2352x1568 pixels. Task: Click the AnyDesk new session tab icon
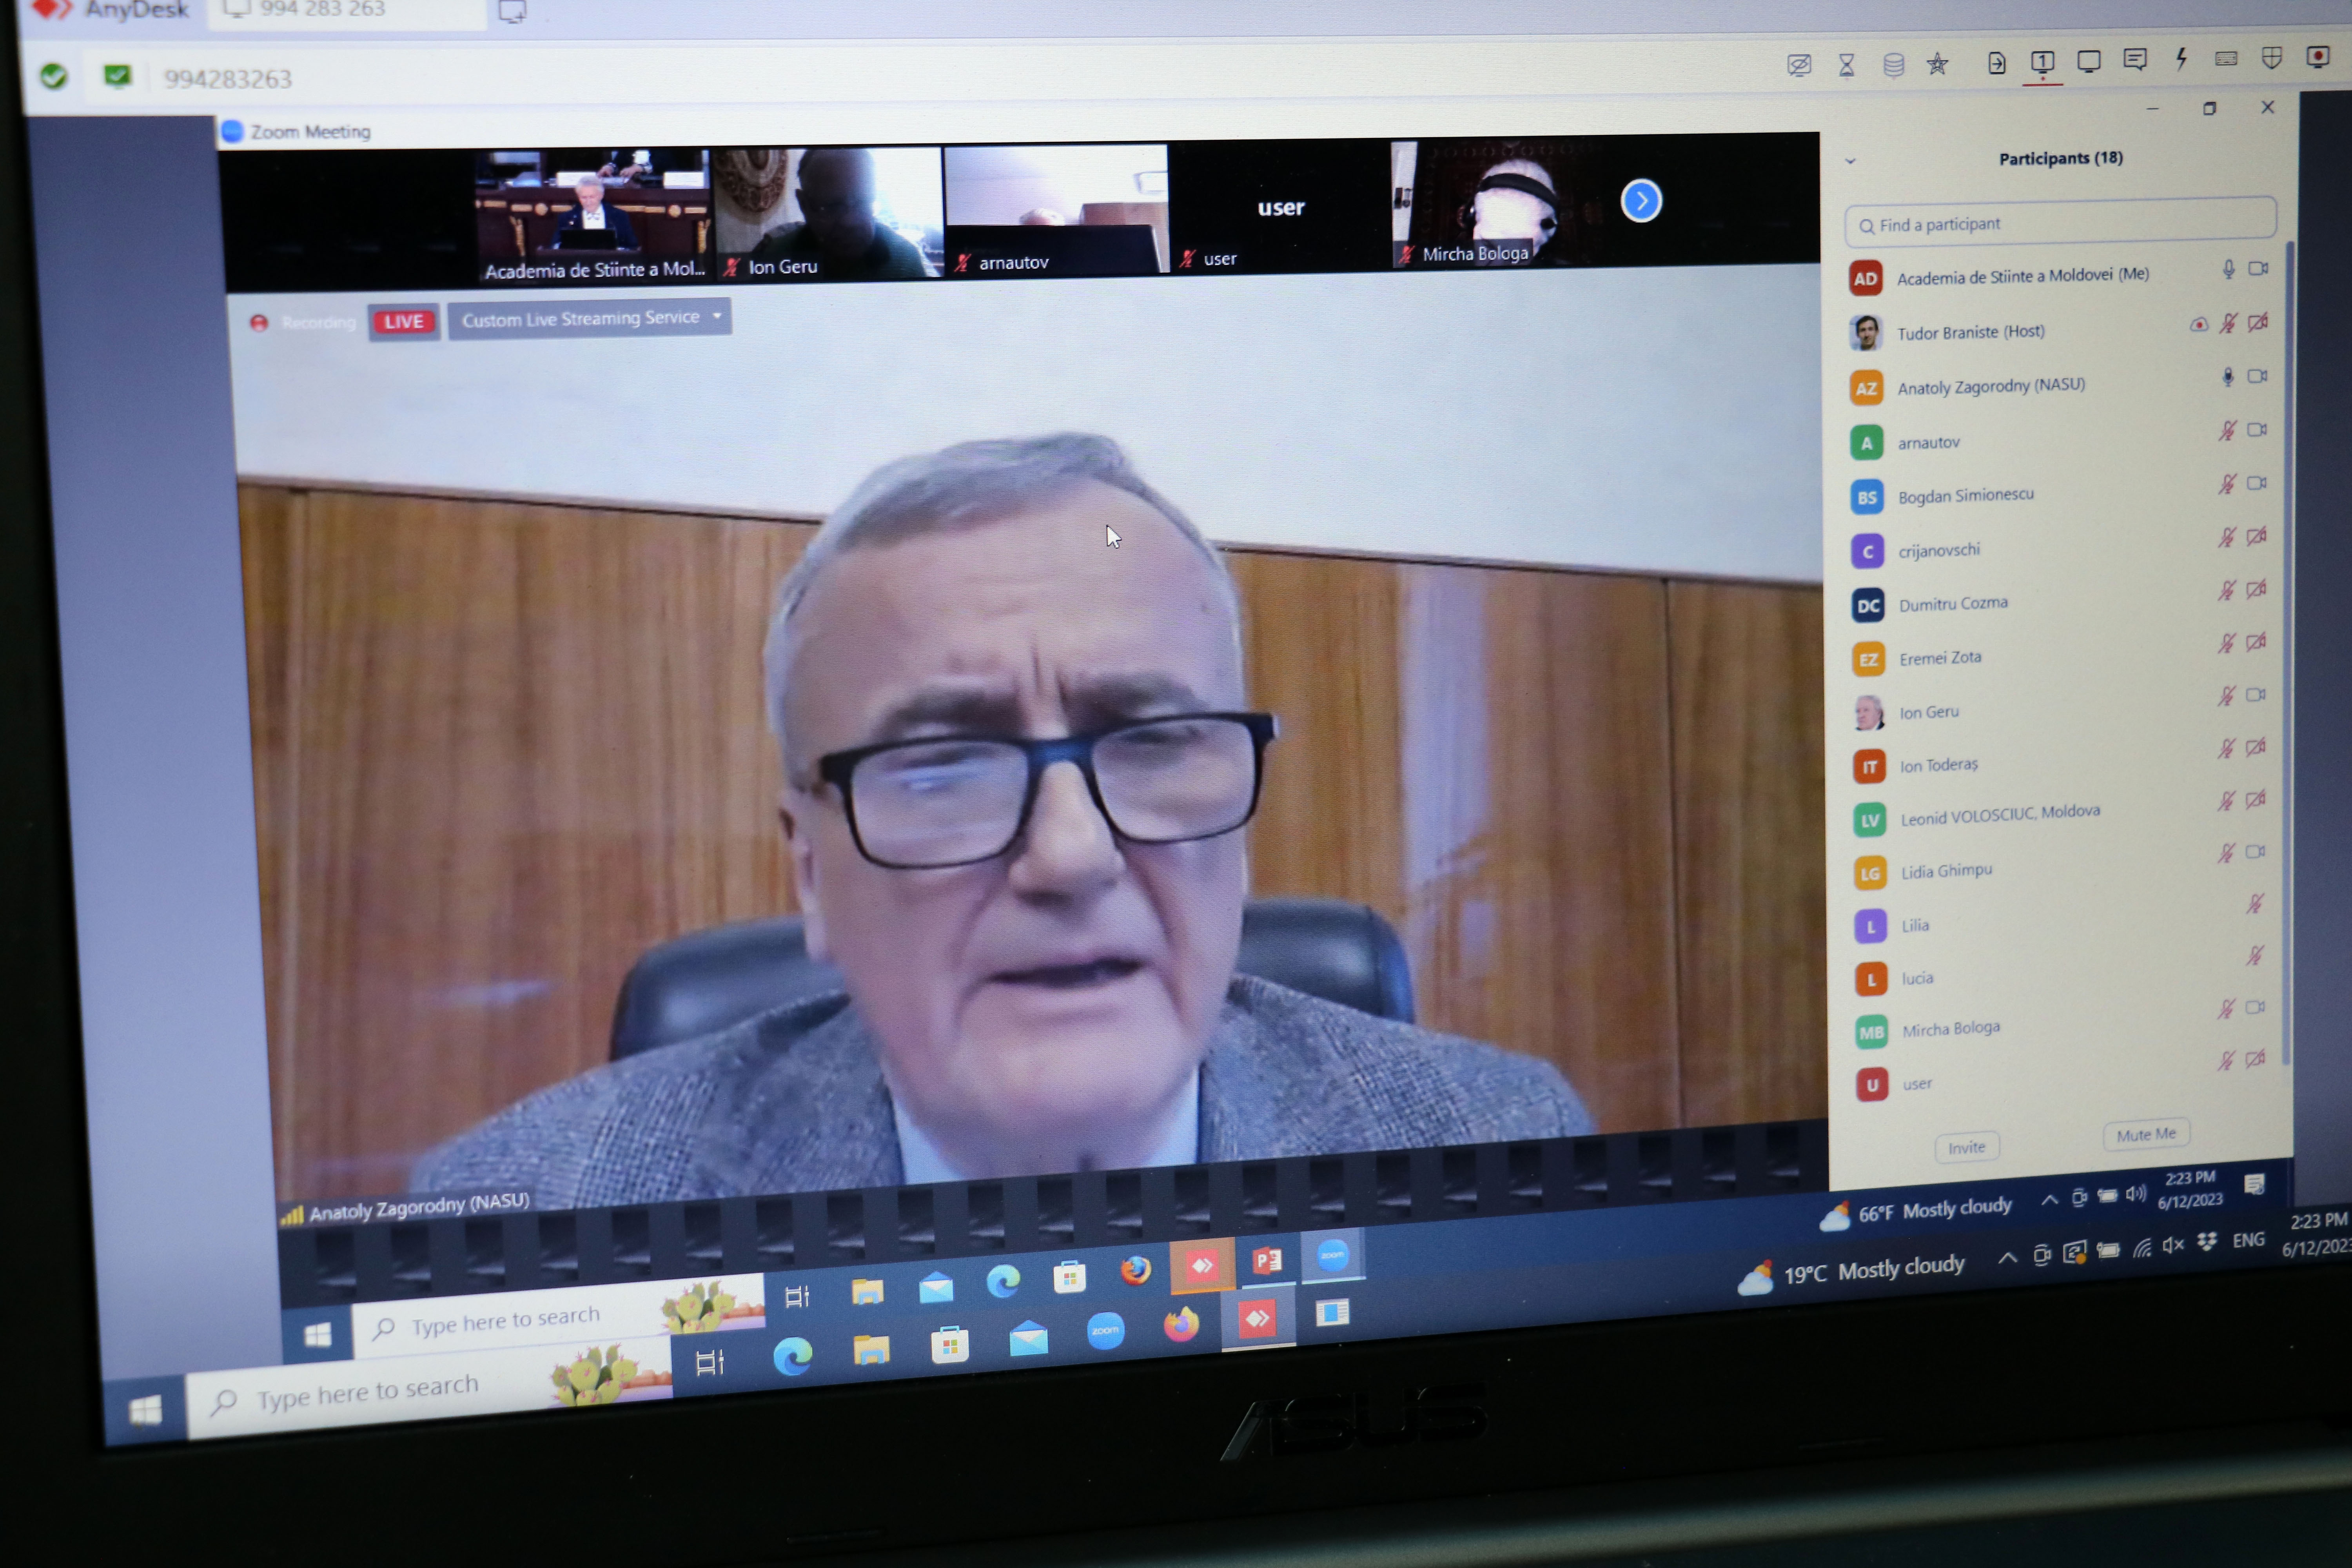pyautogui.click(x=511, y=11)
